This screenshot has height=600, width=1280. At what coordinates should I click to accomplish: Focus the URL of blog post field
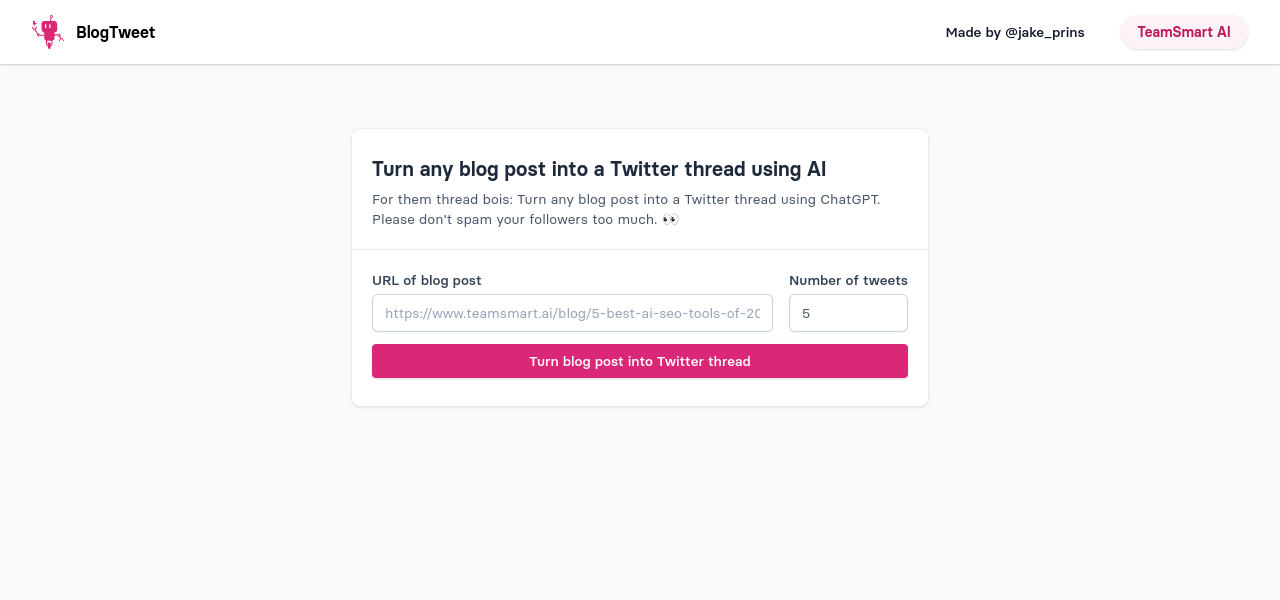pos(572,313)
